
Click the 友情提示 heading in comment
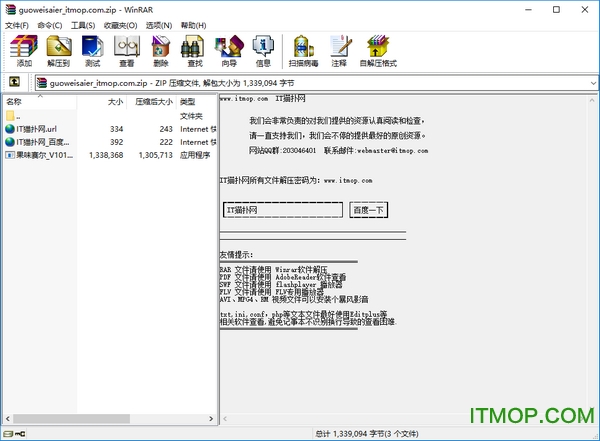tap(236, 255)
